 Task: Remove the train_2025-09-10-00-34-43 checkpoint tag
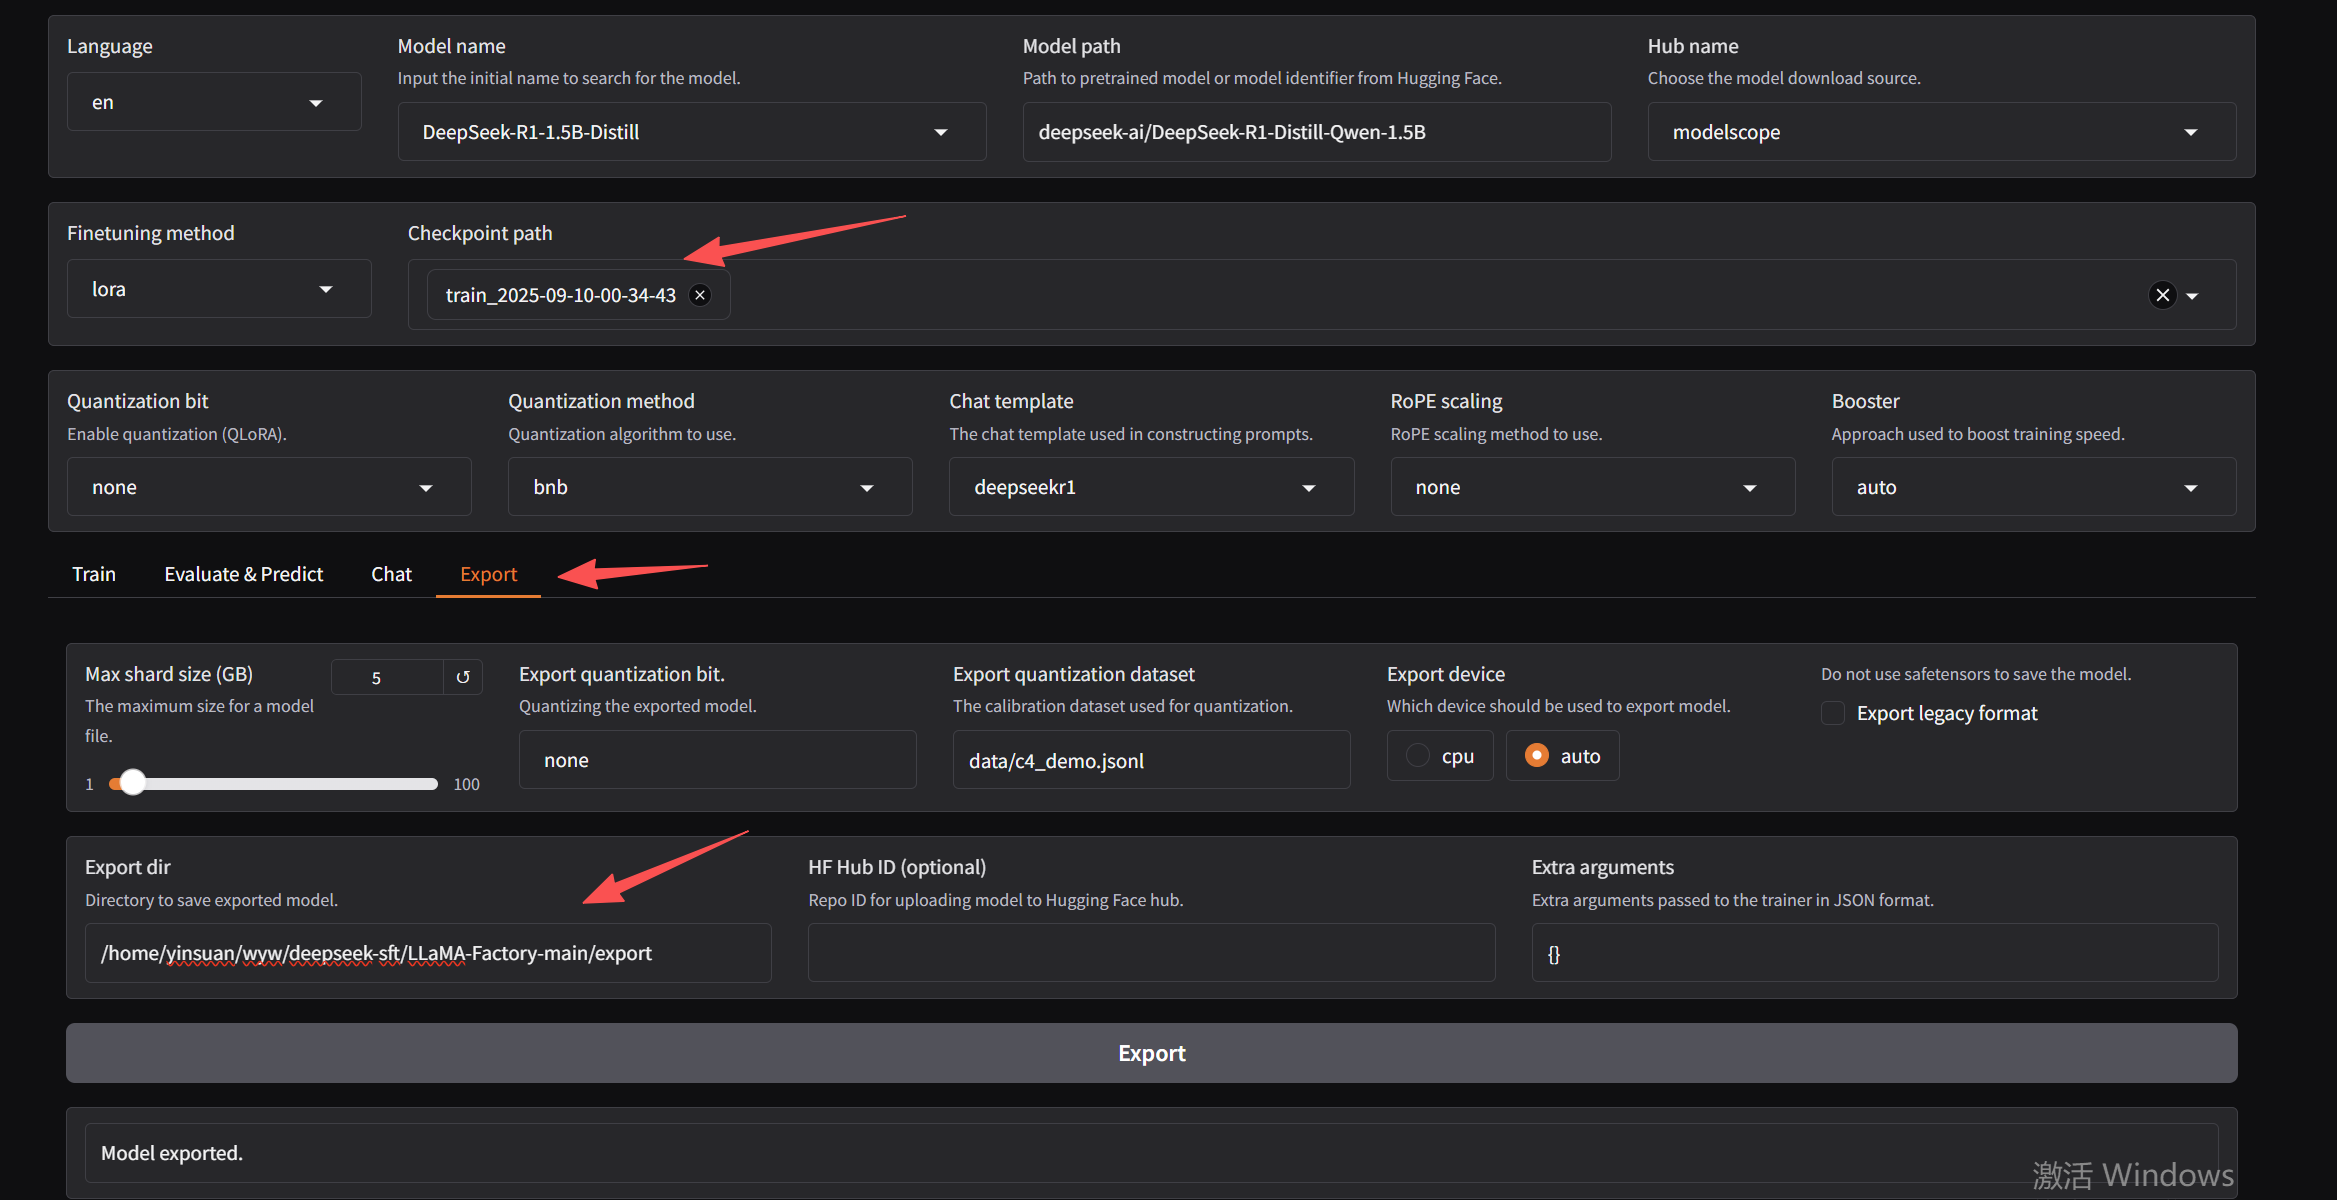pos(700,295)
